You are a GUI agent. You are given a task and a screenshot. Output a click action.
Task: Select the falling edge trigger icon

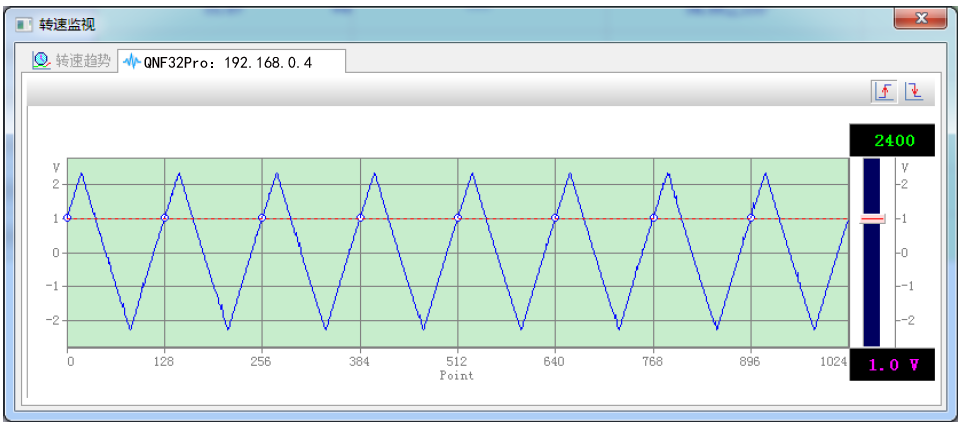914,91
